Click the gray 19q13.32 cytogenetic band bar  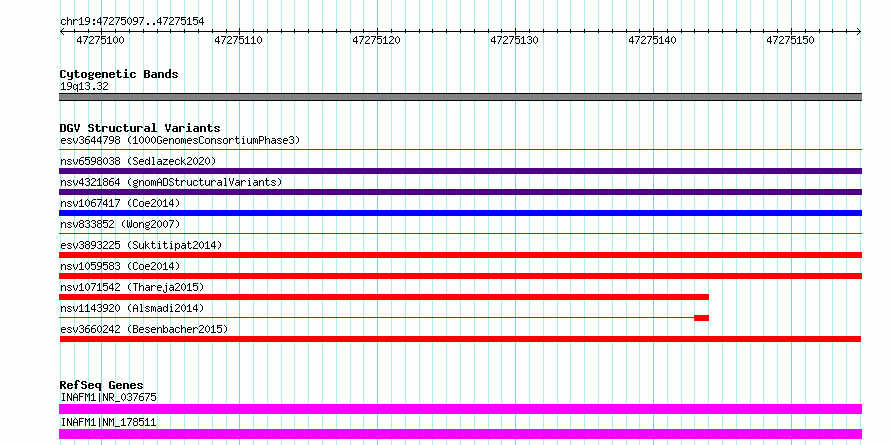pyautogui.click(x=460, y=97)
